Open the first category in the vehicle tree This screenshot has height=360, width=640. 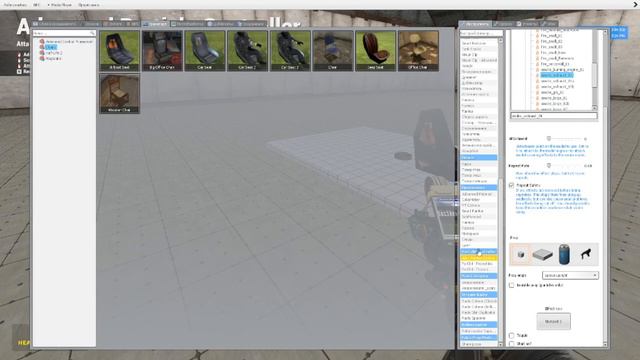[69, 42]
